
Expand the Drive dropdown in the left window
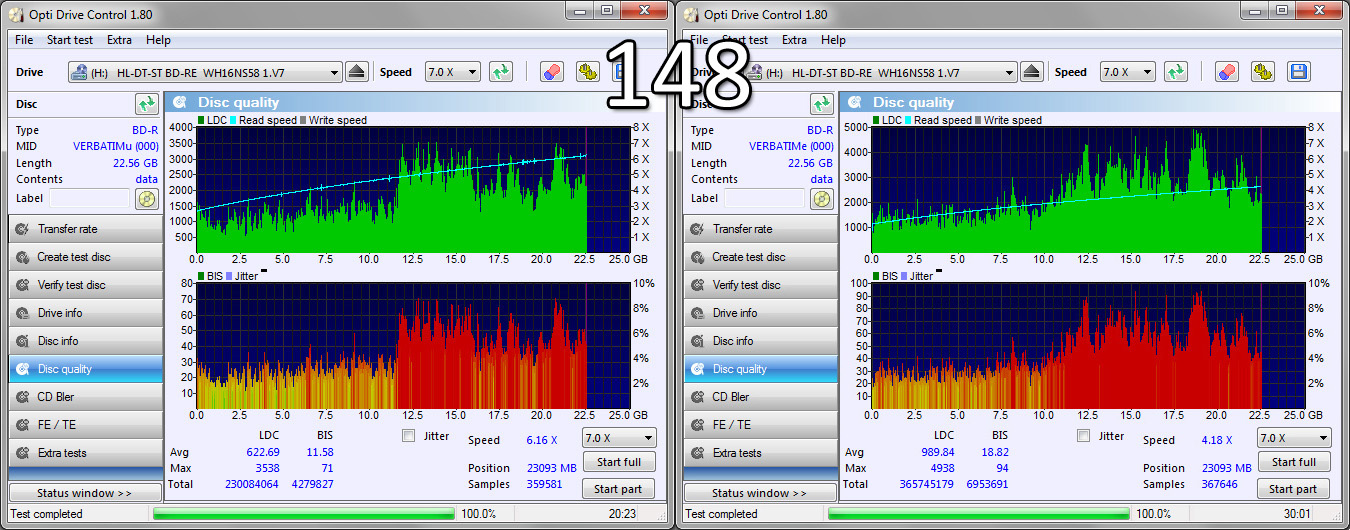(334, 73)
